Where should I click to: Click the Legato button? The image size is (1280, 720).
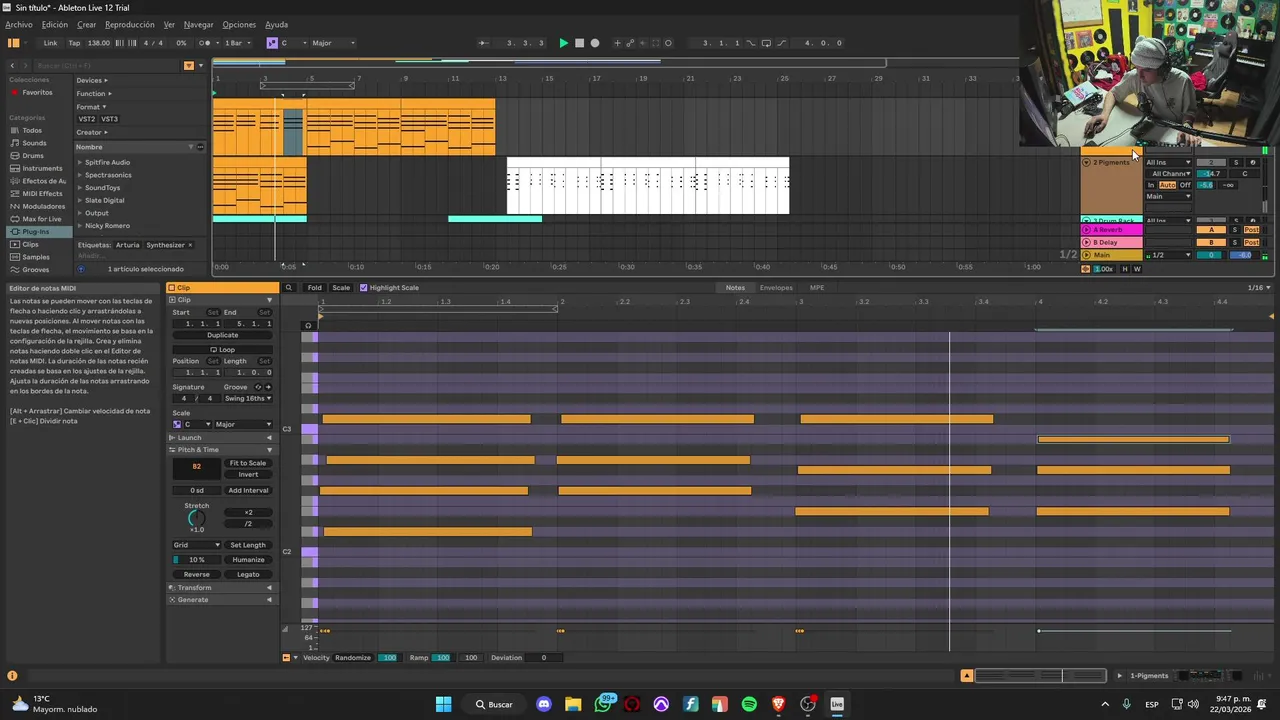click(x=248, y=574)
